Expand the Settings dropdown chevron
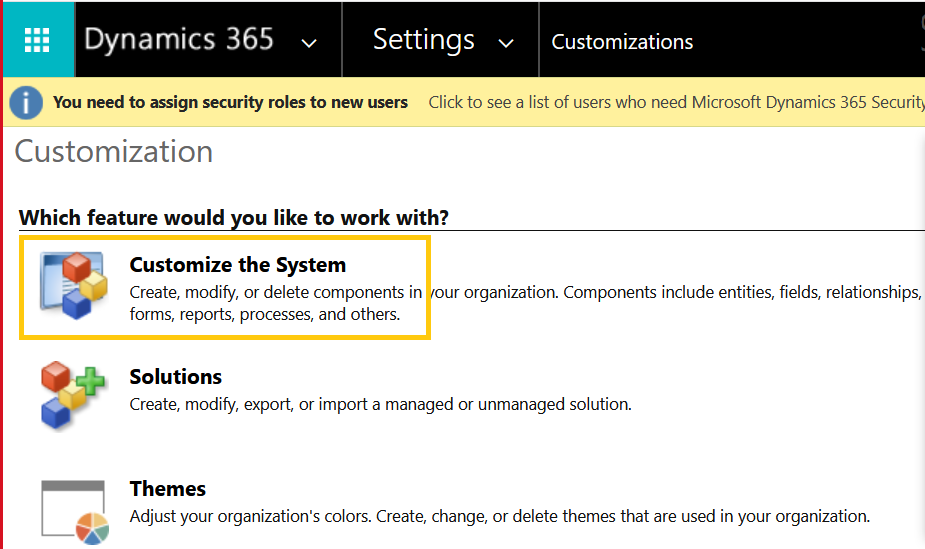Screen dimensions: 925x549 click(x=506, y=42)
